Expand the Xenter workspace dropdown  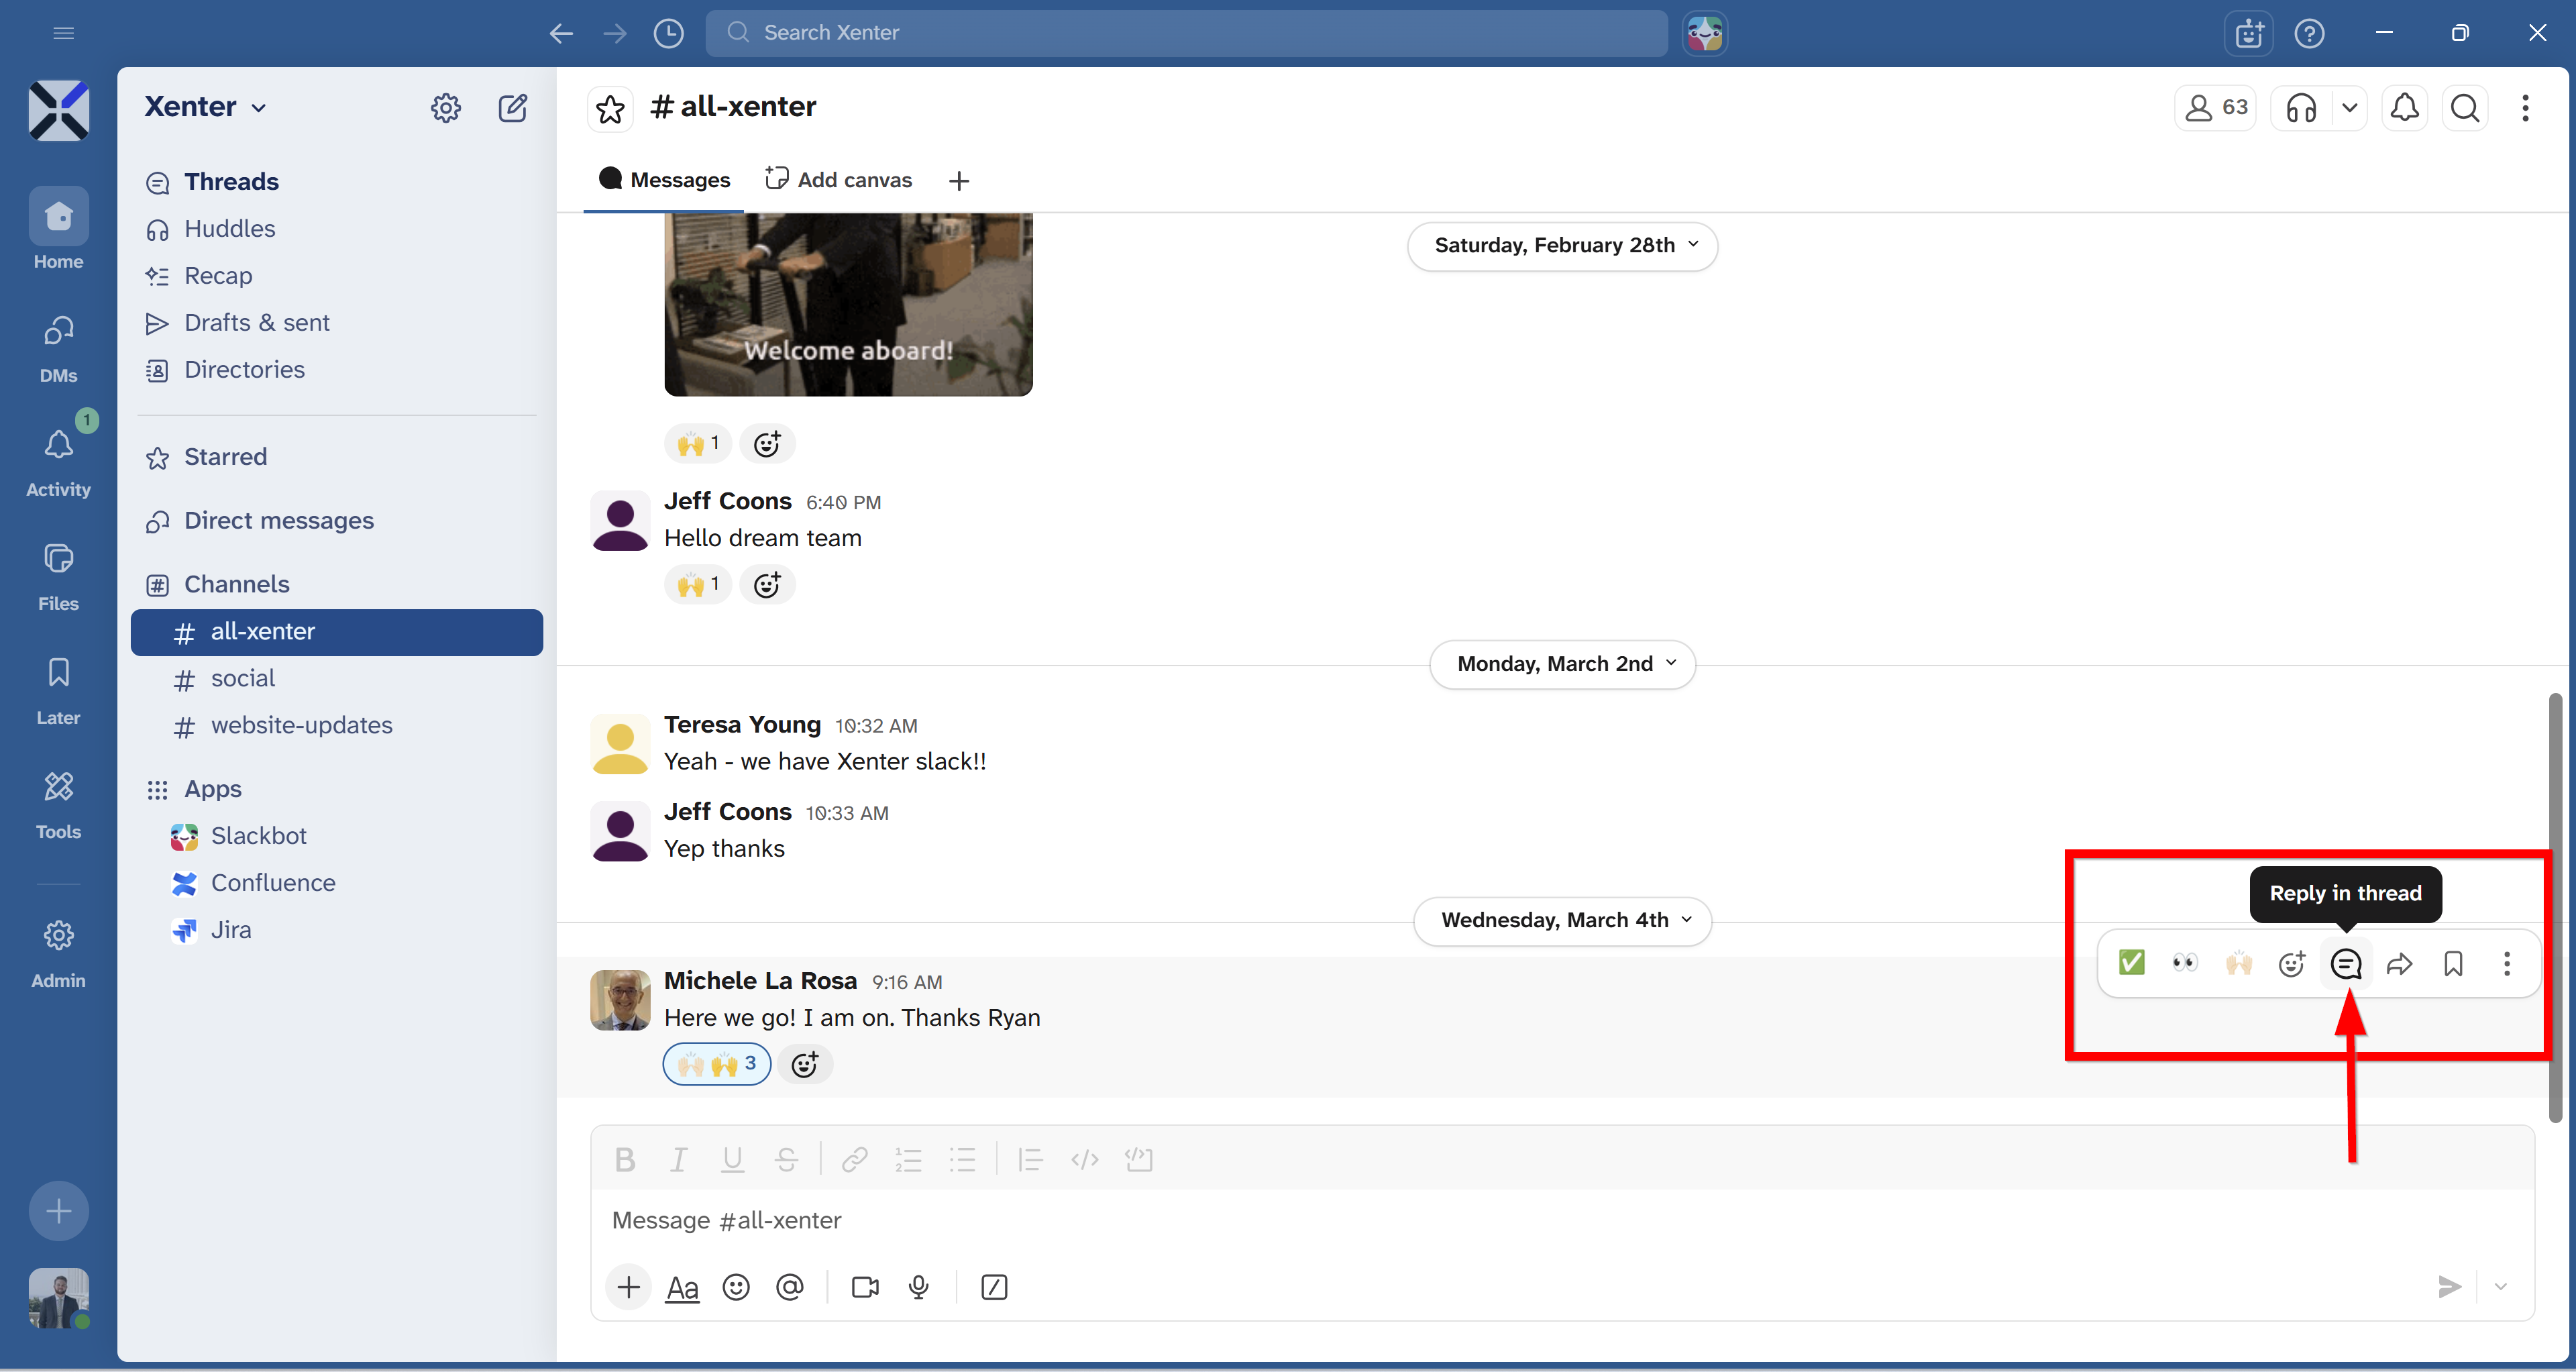[205, 107]
